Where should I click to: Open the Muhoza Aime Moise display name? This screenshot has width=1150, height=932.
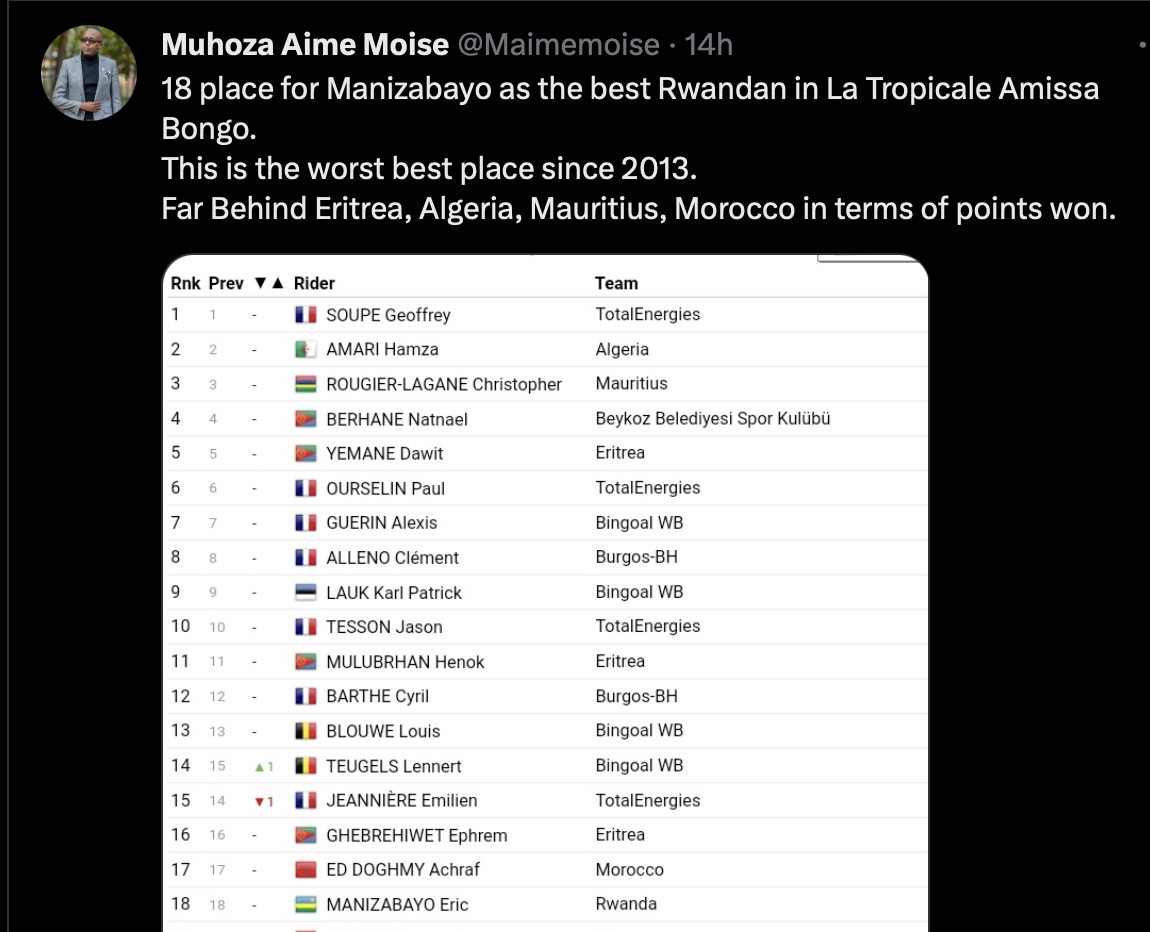(305, 45)
